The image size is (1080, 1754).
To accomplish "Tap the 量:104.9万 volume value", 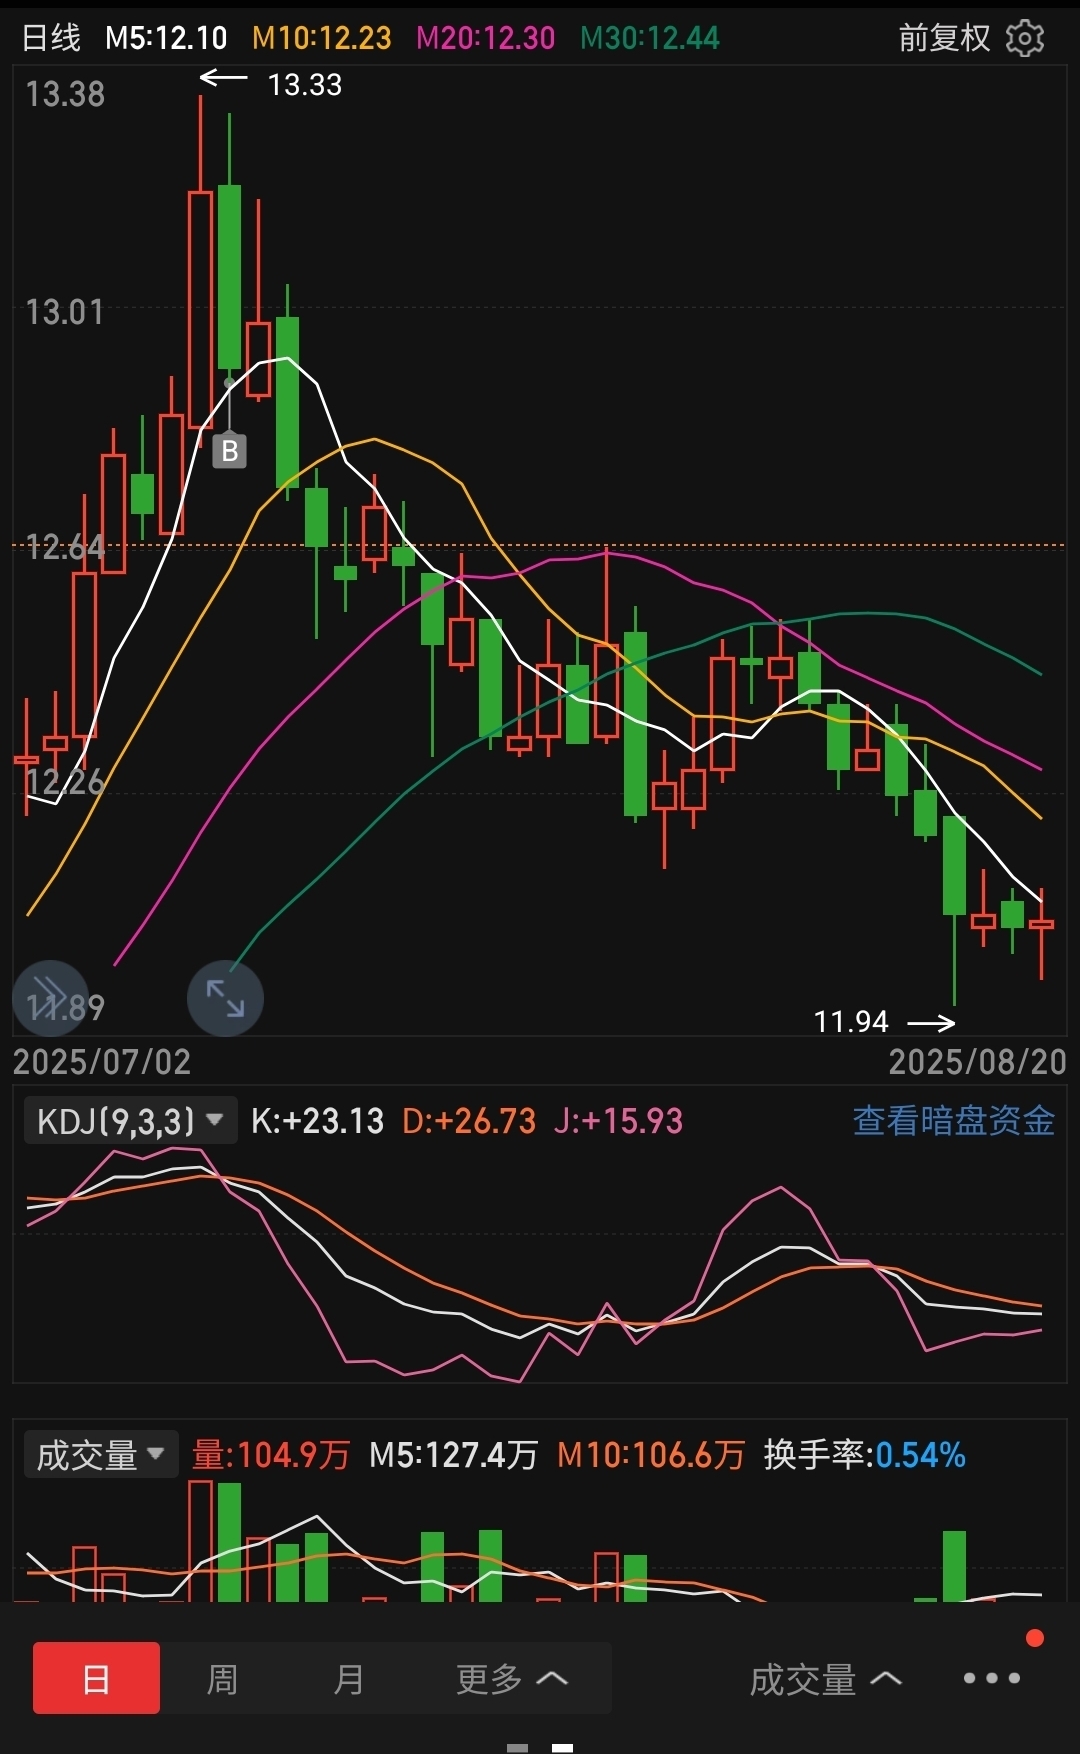I will pyautogui.click(x=271, y=1455).
